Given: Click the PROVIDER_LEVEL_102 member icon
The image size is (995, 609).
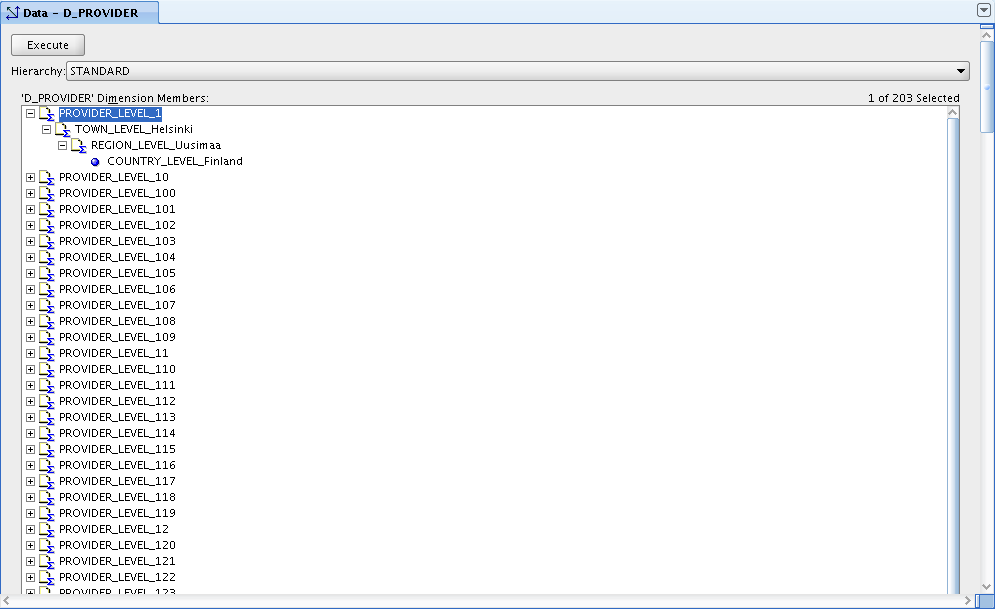Looking at the screenshot, I should click(47, 225).
